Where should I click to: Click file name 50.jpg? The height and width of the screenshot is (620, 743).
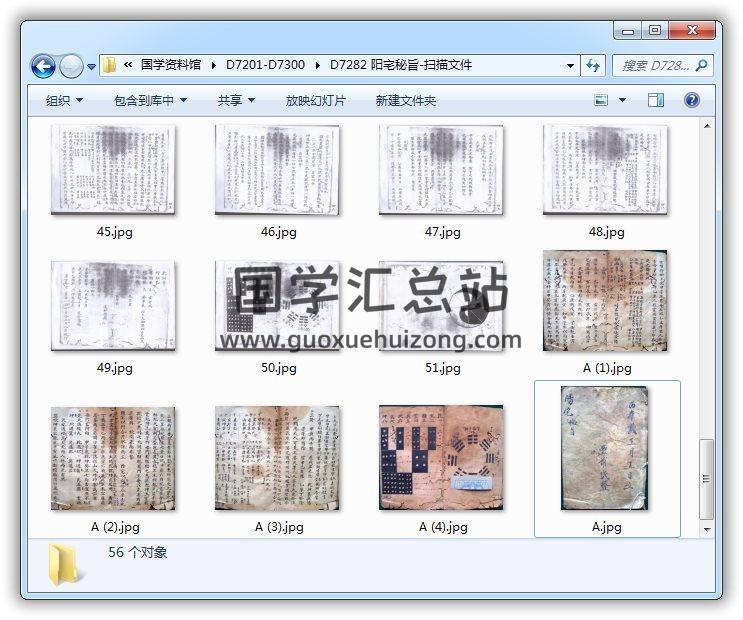279,368
